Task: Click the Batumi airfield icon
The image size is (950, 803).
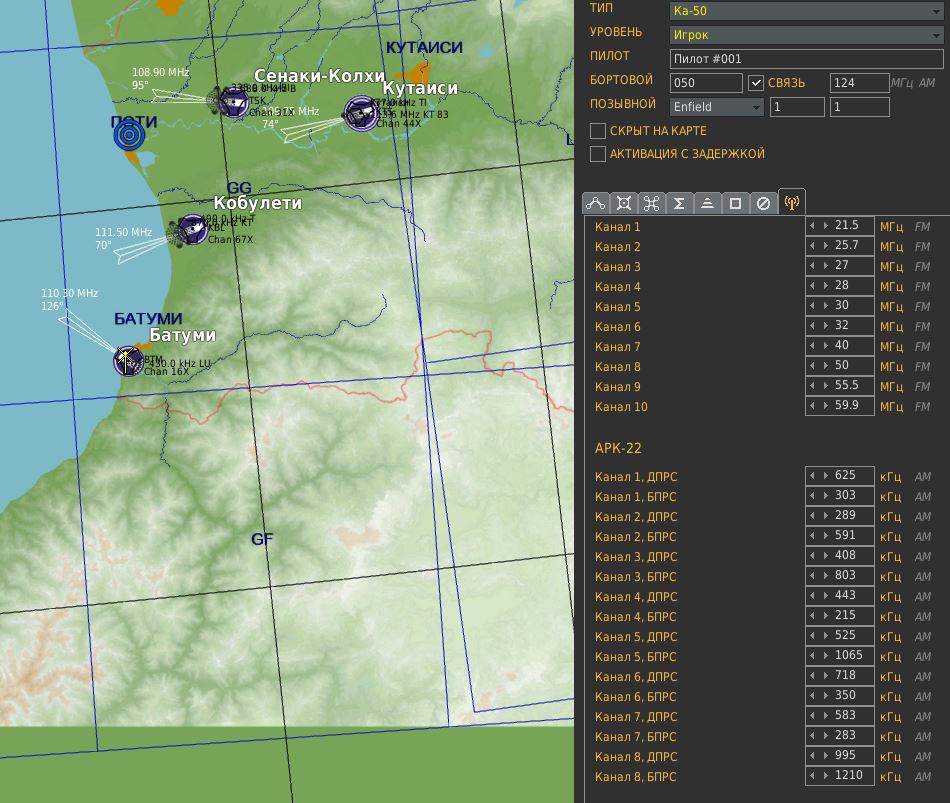Action: click(x=128, y=361)
